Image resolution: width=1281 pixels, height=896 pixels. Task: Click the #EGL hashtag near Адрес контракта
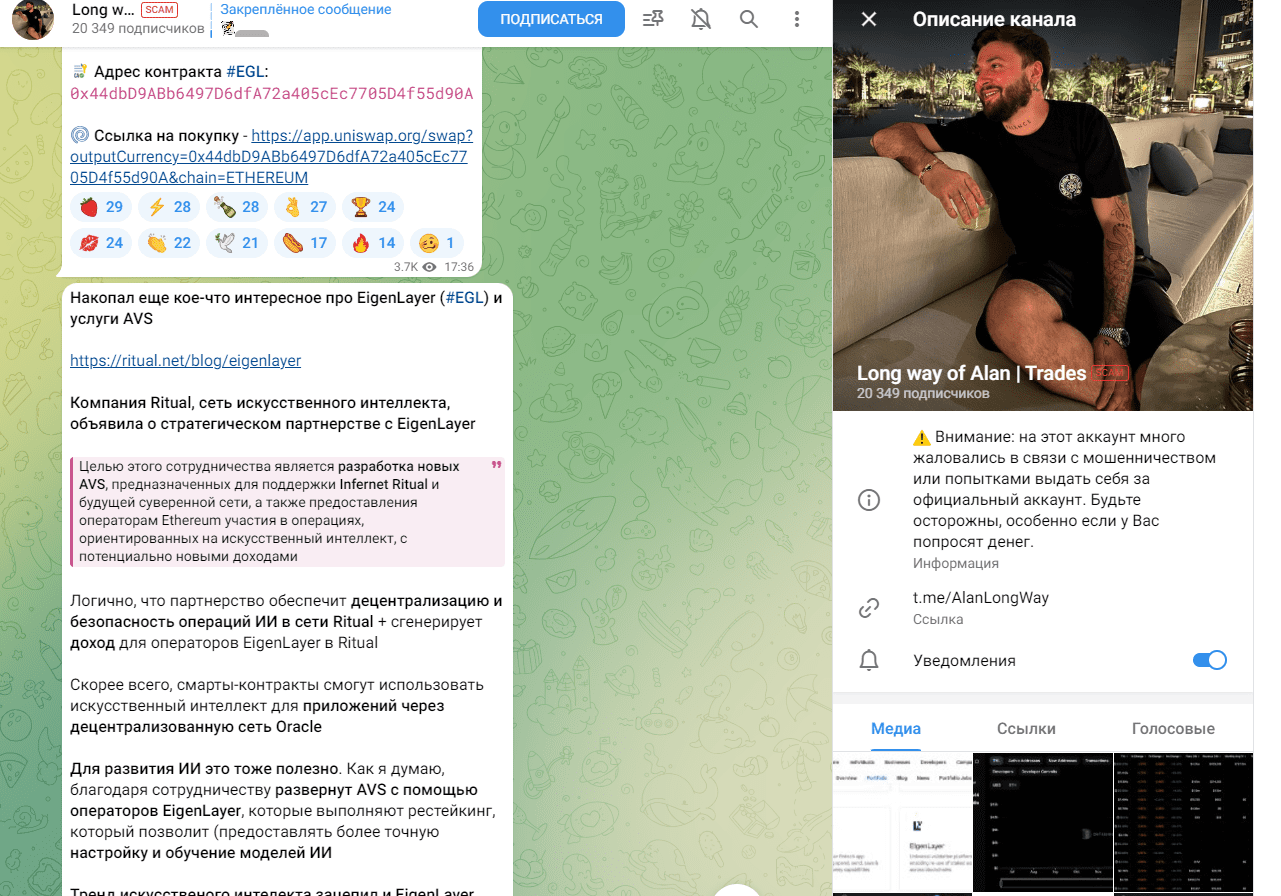(245, 72)
